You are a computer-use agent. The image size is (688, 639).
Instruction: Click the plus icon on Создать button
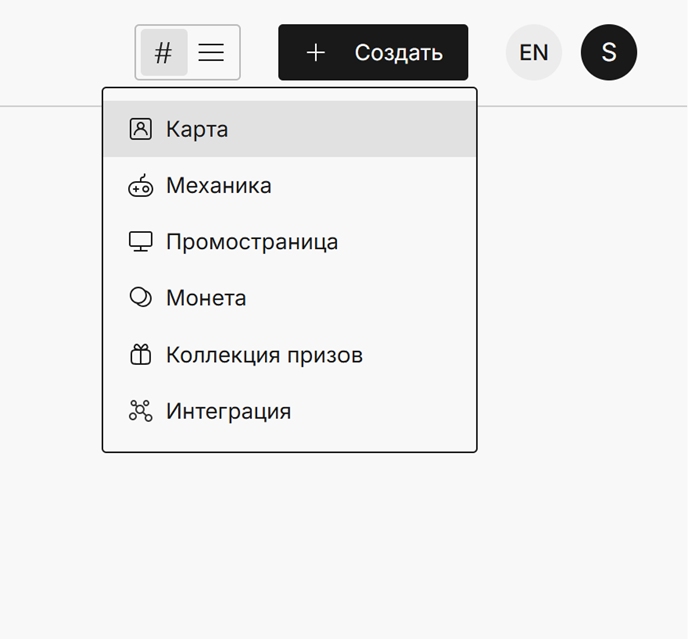[x=315, y=53]
